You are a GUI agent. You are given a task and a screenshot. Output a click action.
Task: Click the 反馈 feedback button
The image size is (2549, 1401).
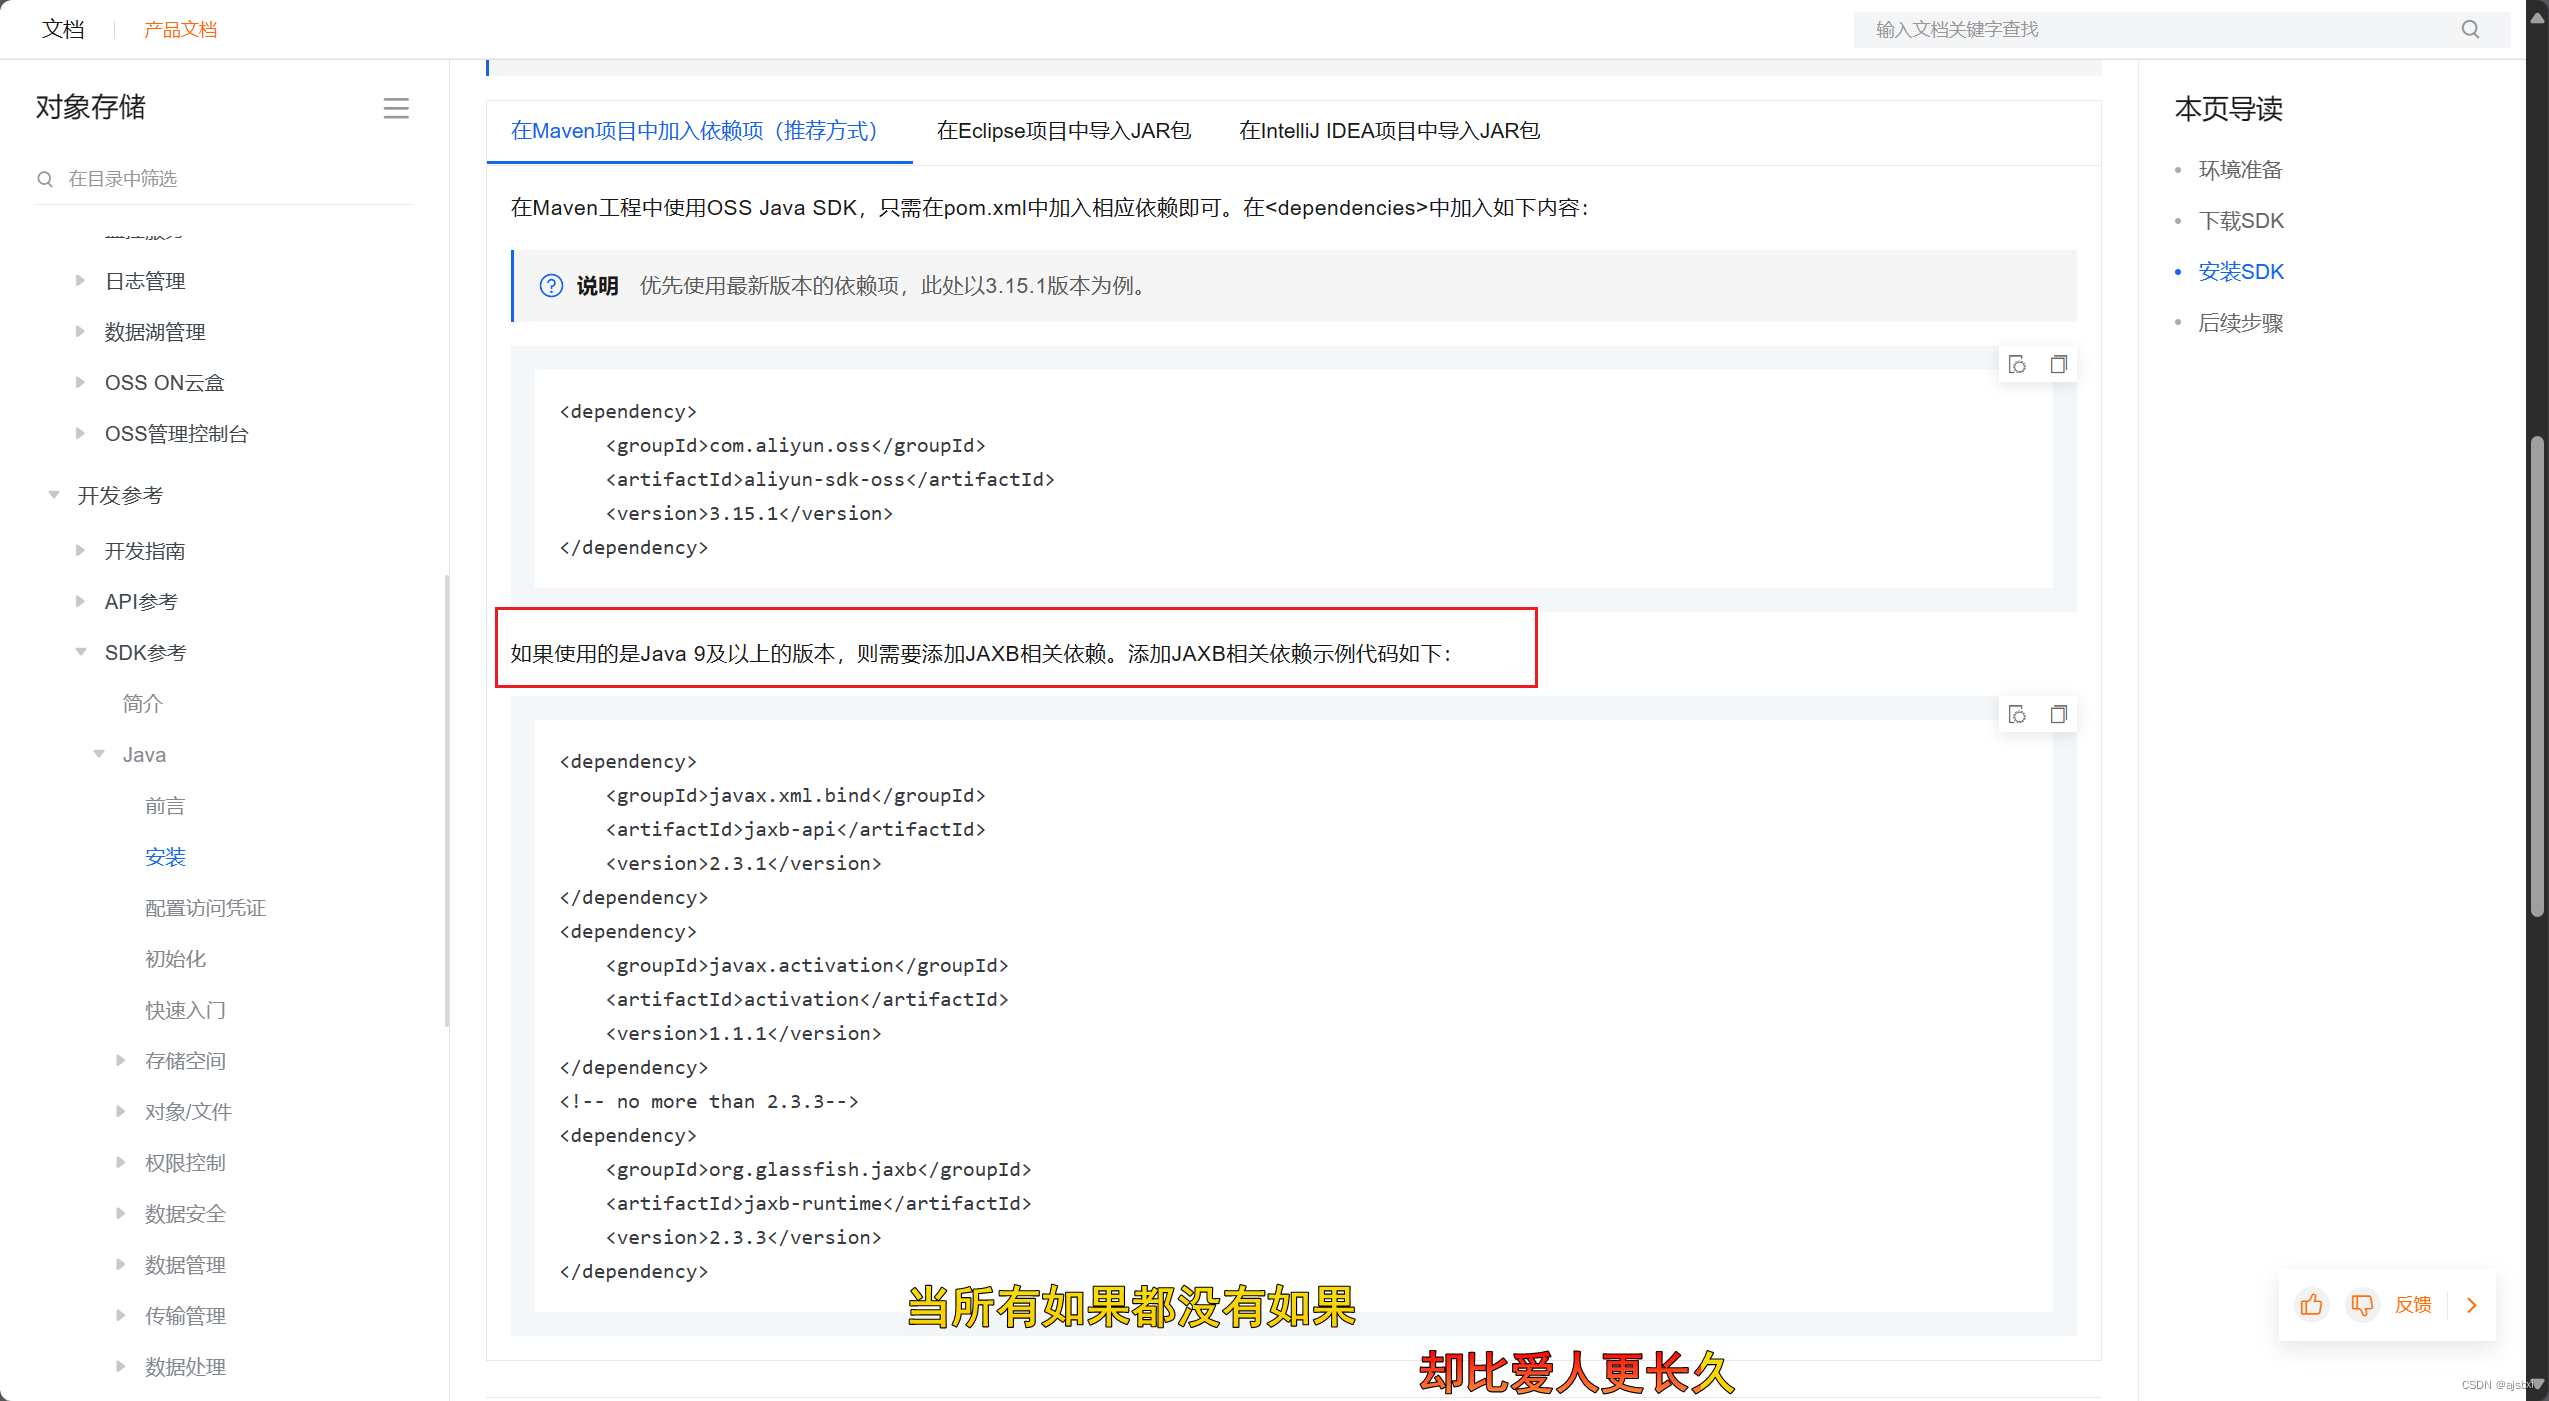coord(2412,1305)
